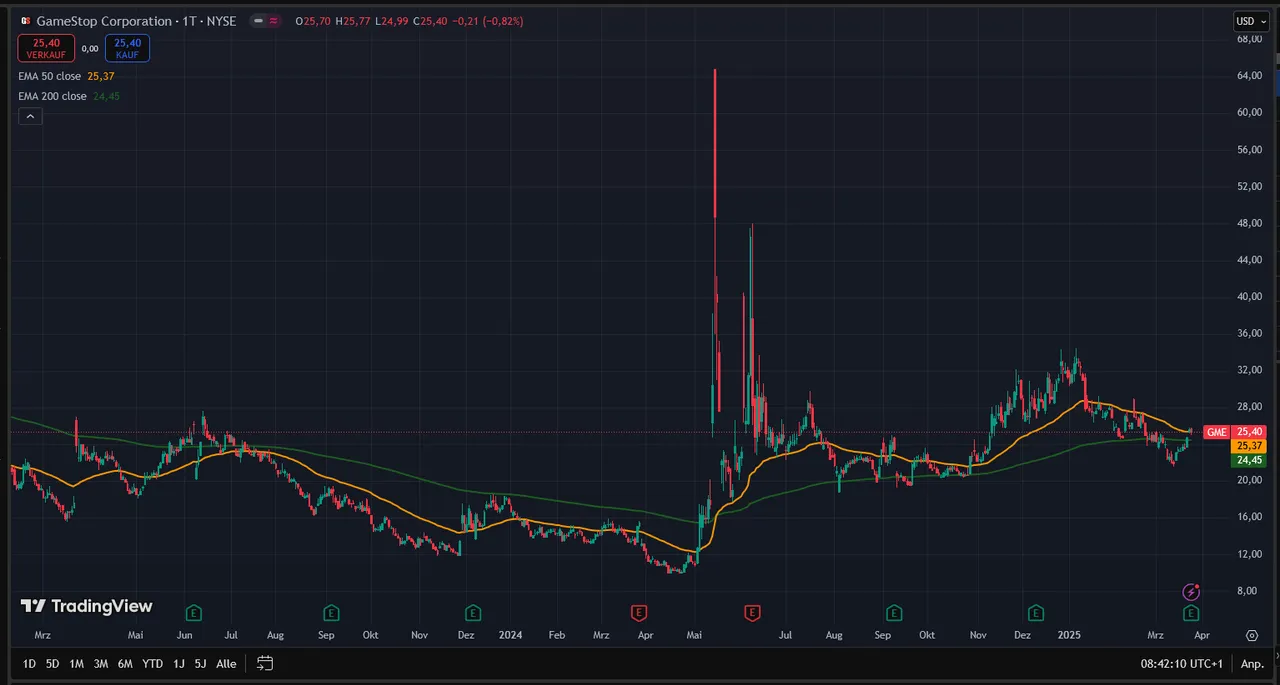
Task: Select the EMA 200 close indicator label
Action: pyautogui.click(x=52, y=96)
